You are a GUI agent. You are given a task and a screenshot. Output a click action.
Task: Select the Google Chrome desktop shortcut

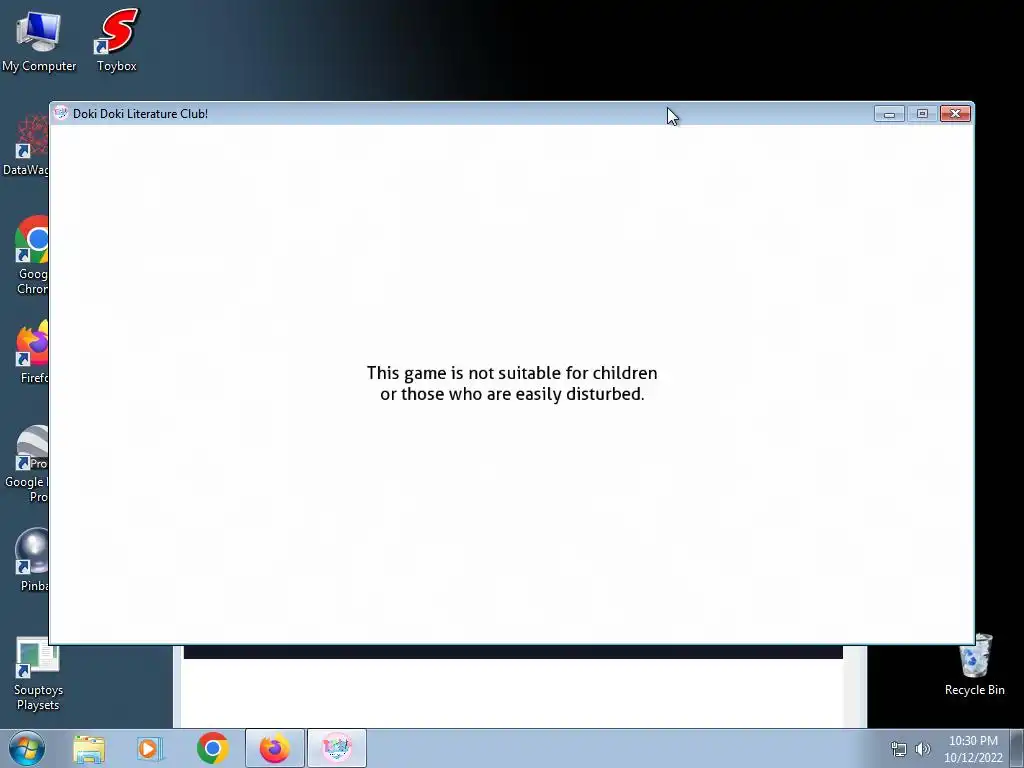coord(31,255)
